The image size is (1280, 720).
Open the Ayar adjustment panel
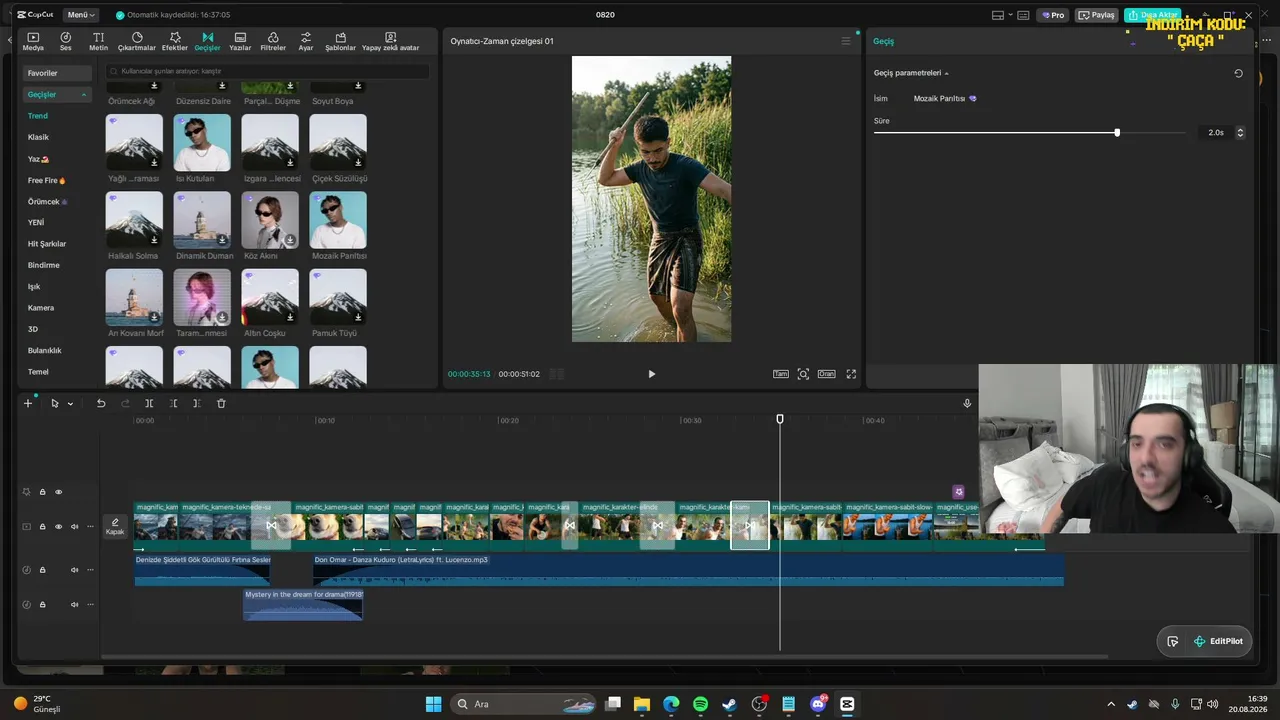click(306, 41)
